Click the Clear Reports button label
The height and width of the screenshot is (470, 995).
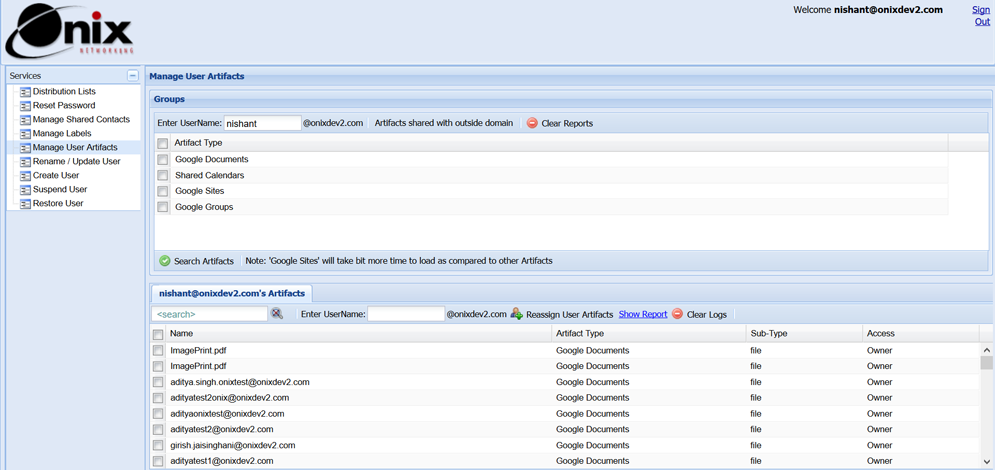point(567,123)
